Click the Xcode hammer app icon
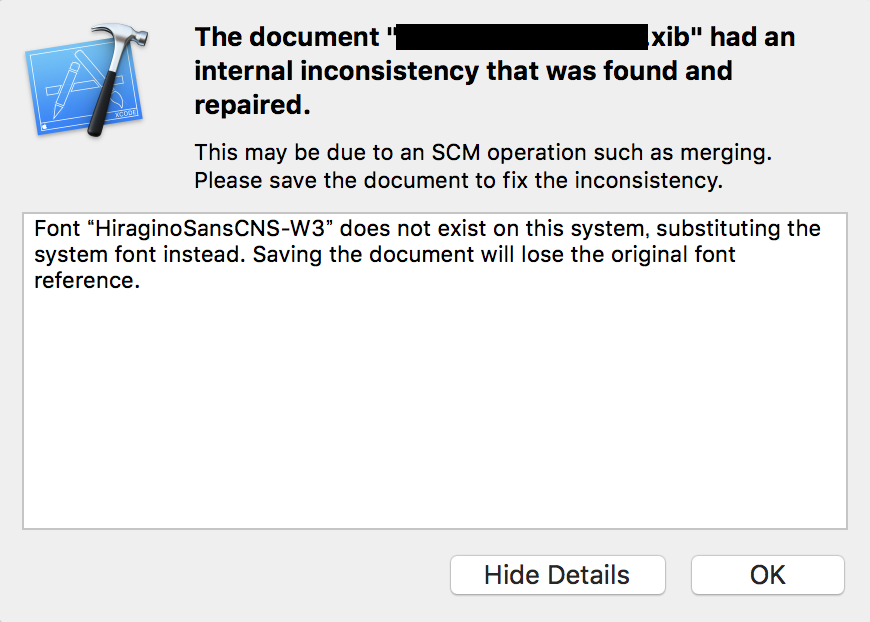870x622 pixels. (x=87, y=80)
